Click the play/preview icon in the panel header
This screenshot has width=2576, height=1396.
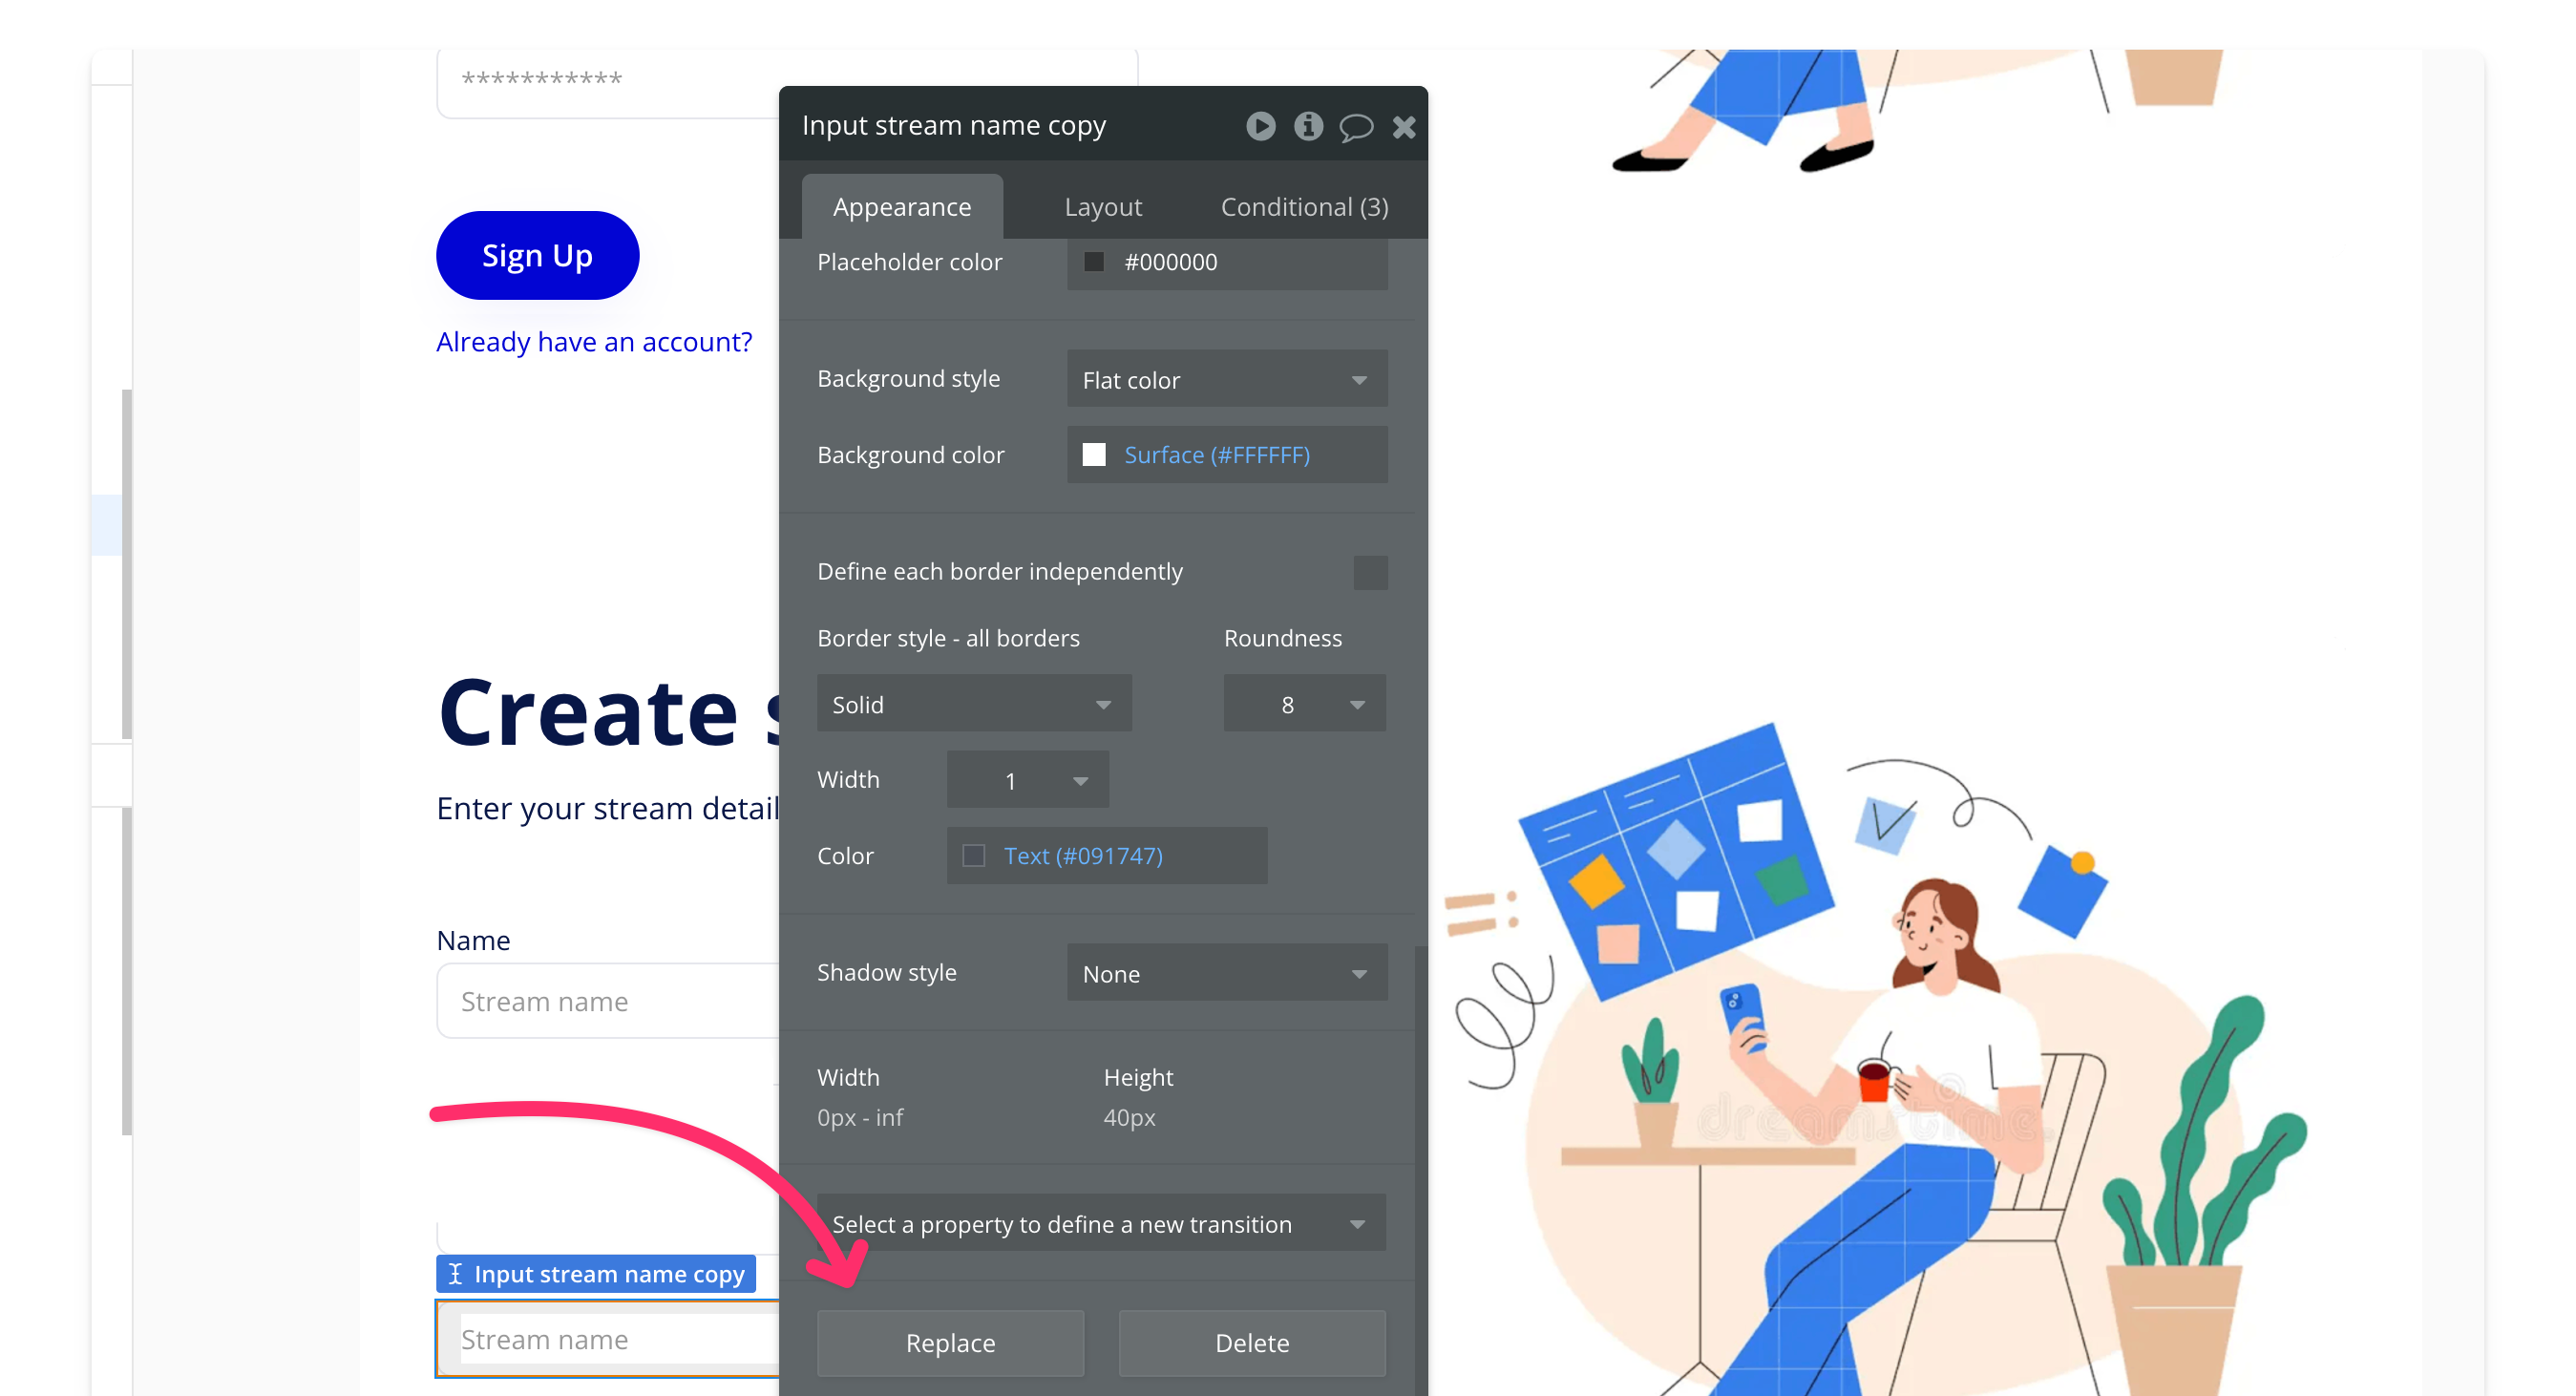coord(1261,127)
